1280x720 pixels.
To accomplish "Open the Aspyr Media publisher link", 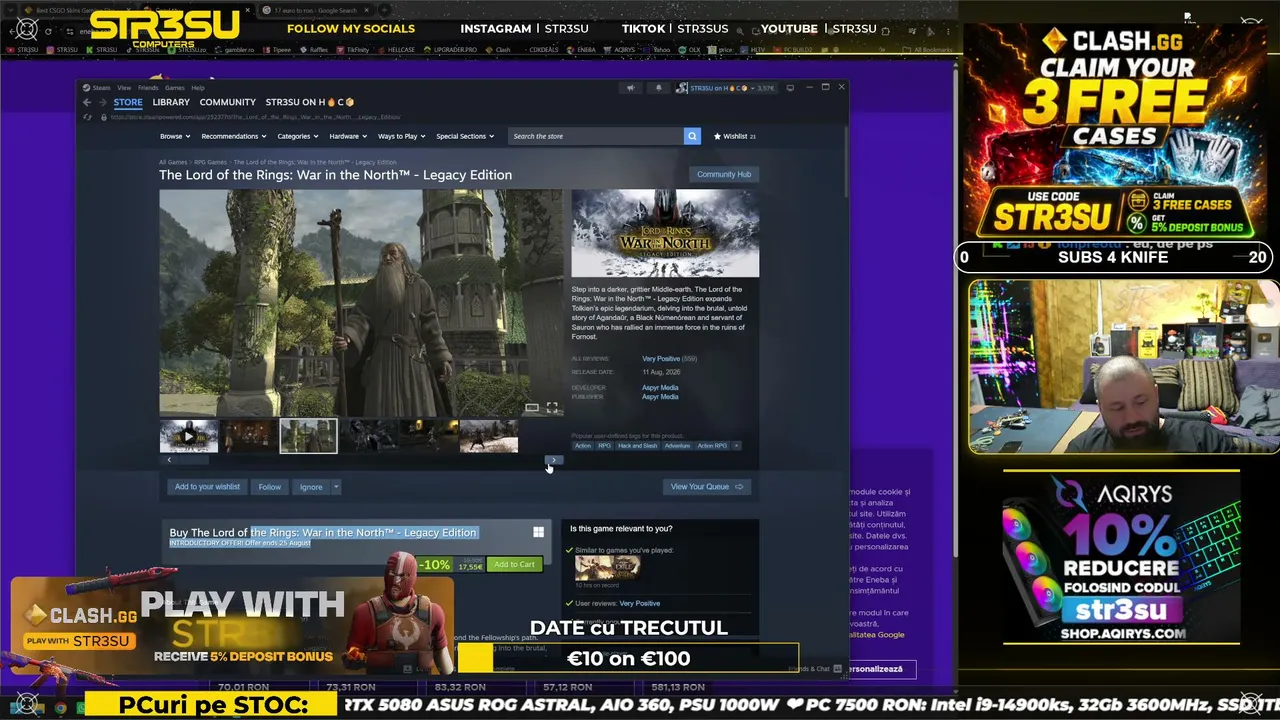I will [660, 397].
